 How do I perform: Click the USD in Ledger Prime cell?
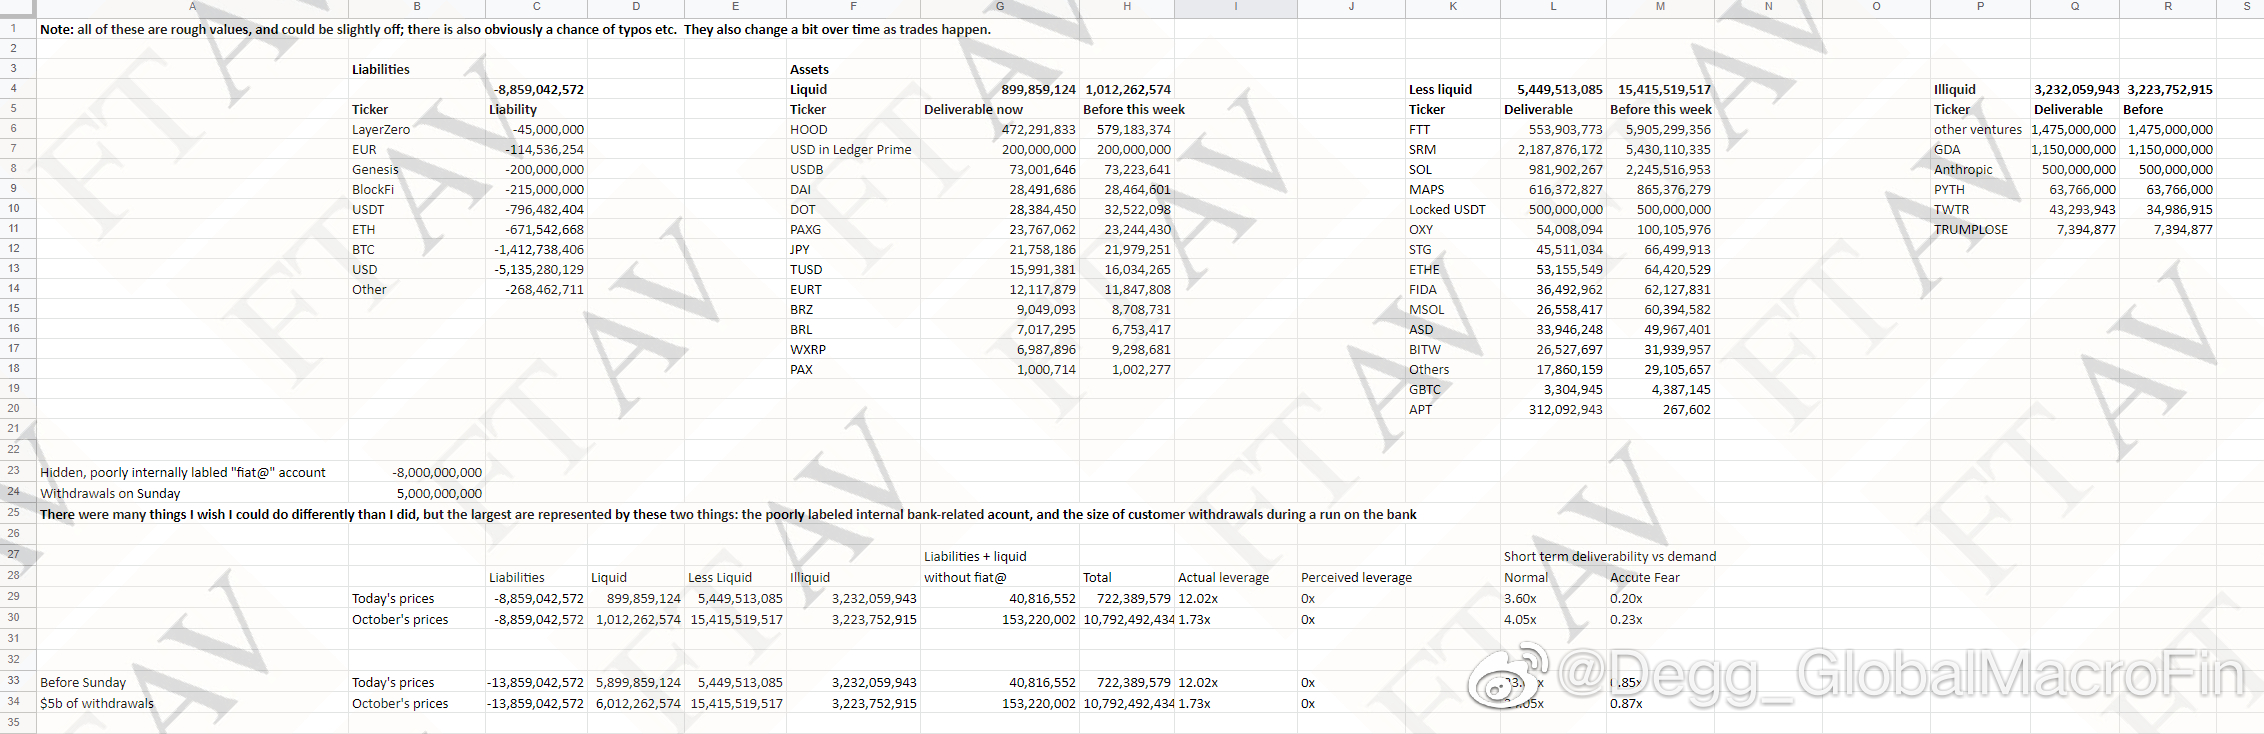(x=853, y=149)
